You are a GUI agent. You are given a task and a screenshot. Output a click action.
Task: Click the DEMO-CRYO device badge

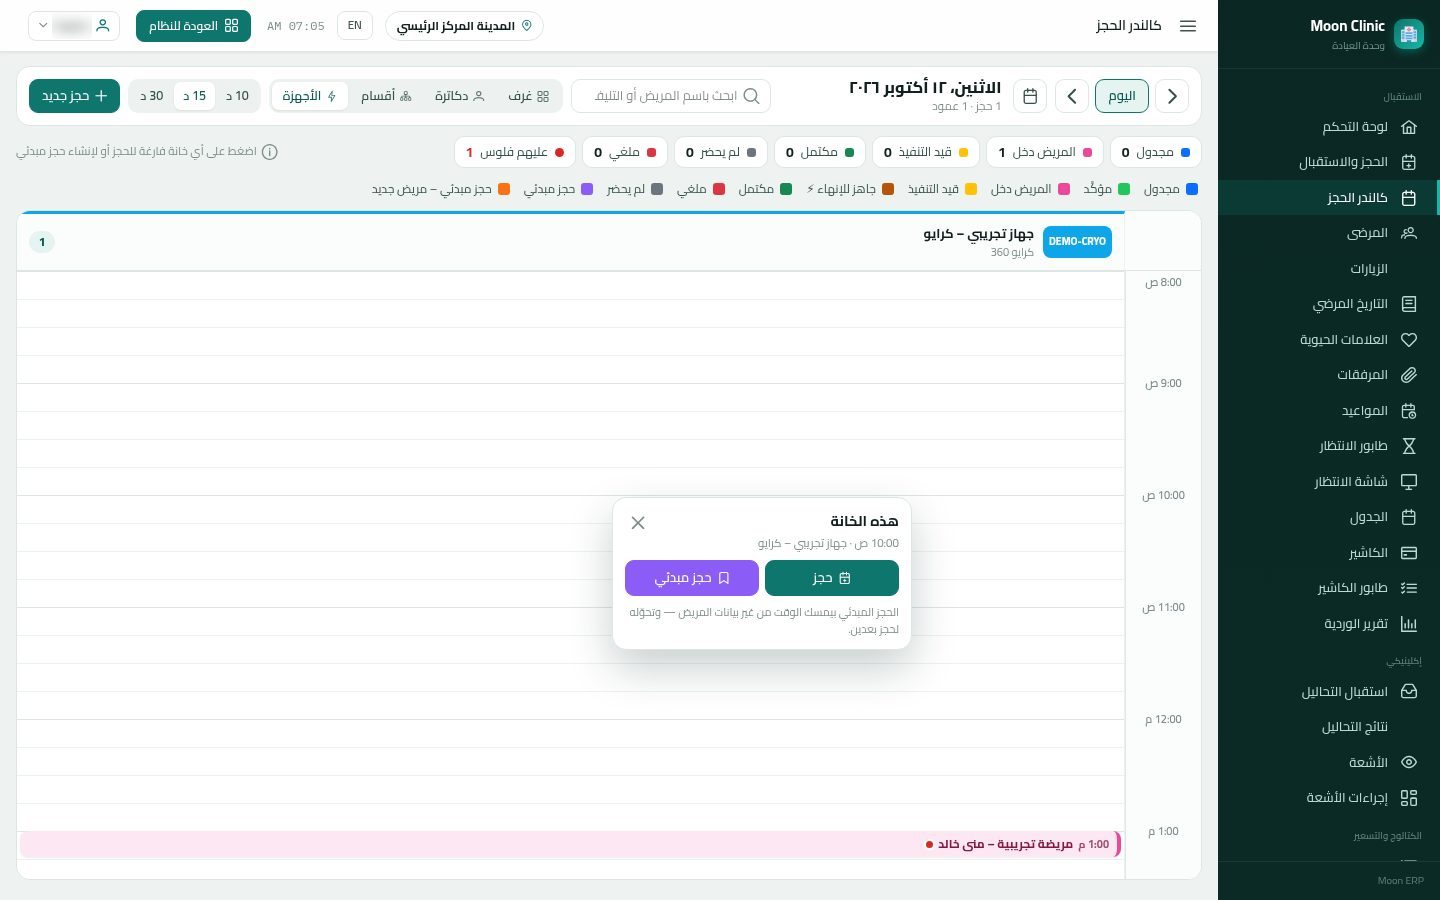[1077, 241]
